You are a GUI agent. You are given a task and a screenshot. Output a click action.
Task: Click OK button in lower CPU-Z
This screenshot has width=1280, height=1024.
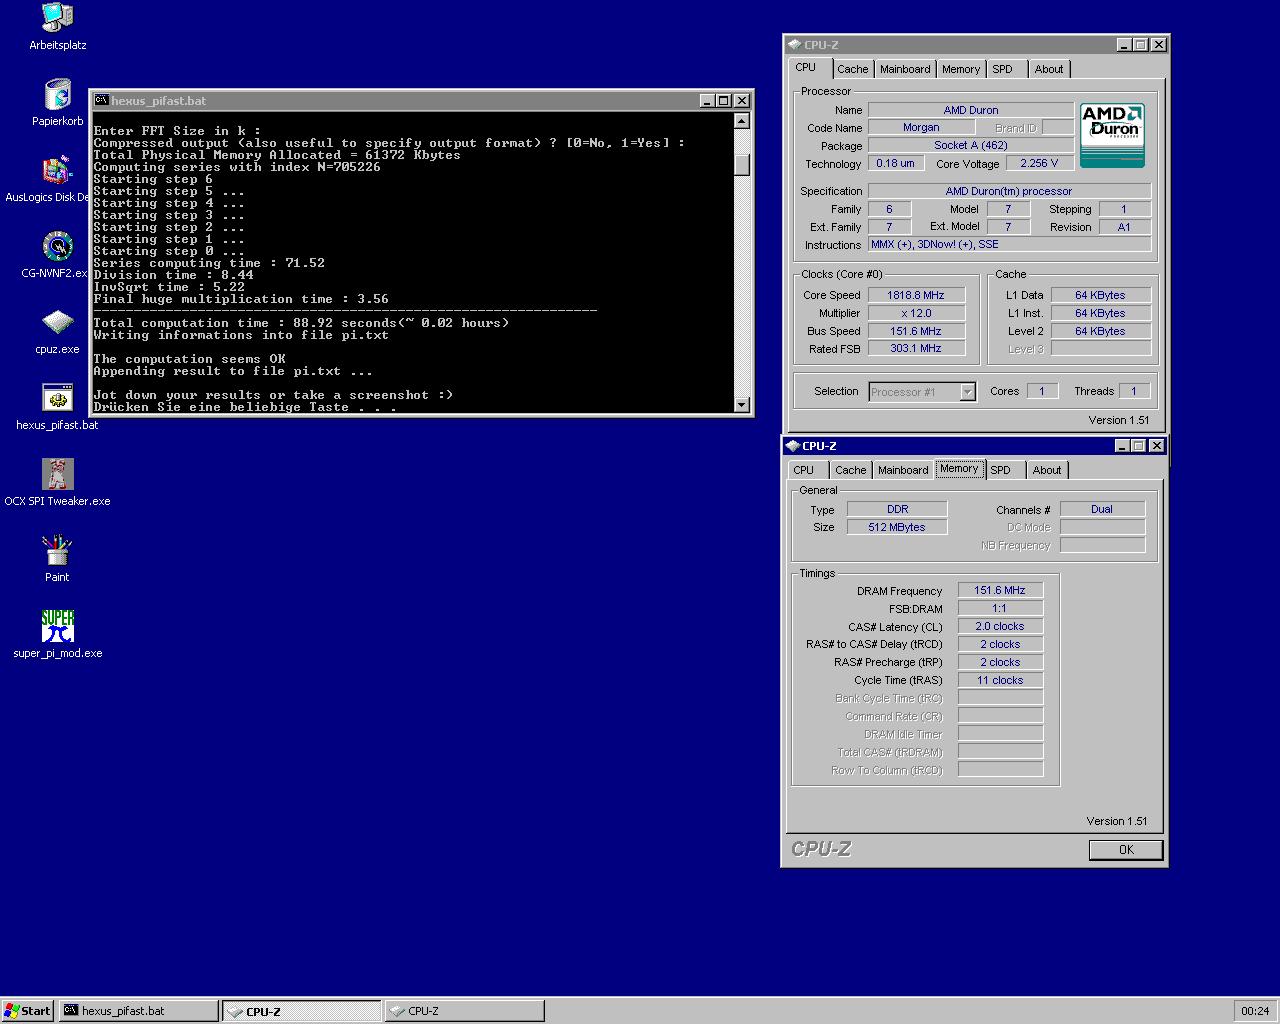(x=1126, y=850)
